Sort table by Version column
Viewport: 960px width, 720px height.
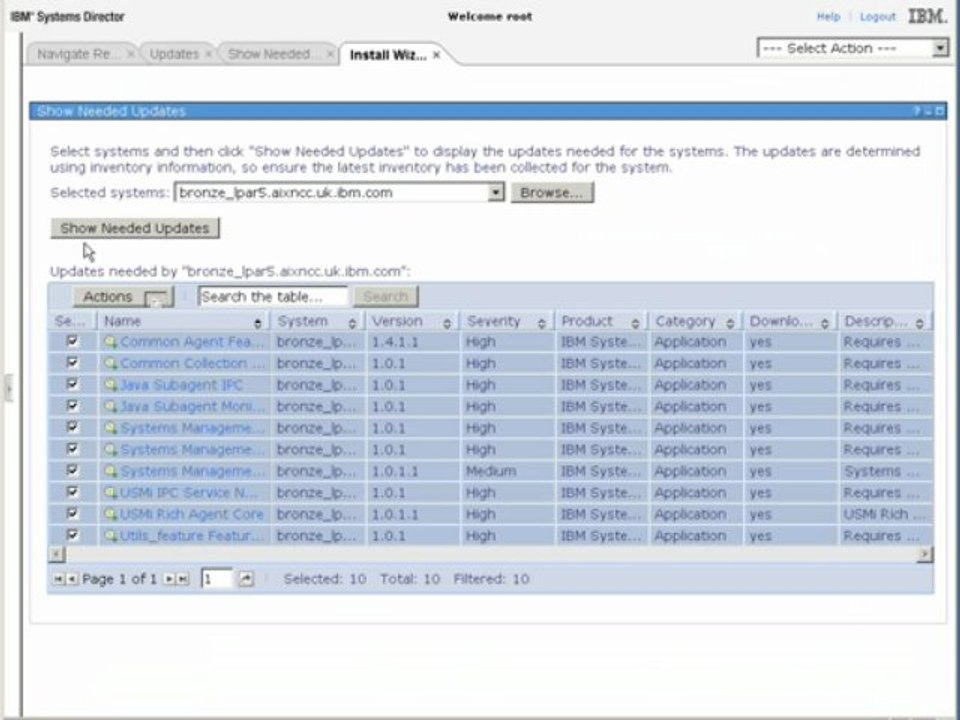tap(447, 323)
